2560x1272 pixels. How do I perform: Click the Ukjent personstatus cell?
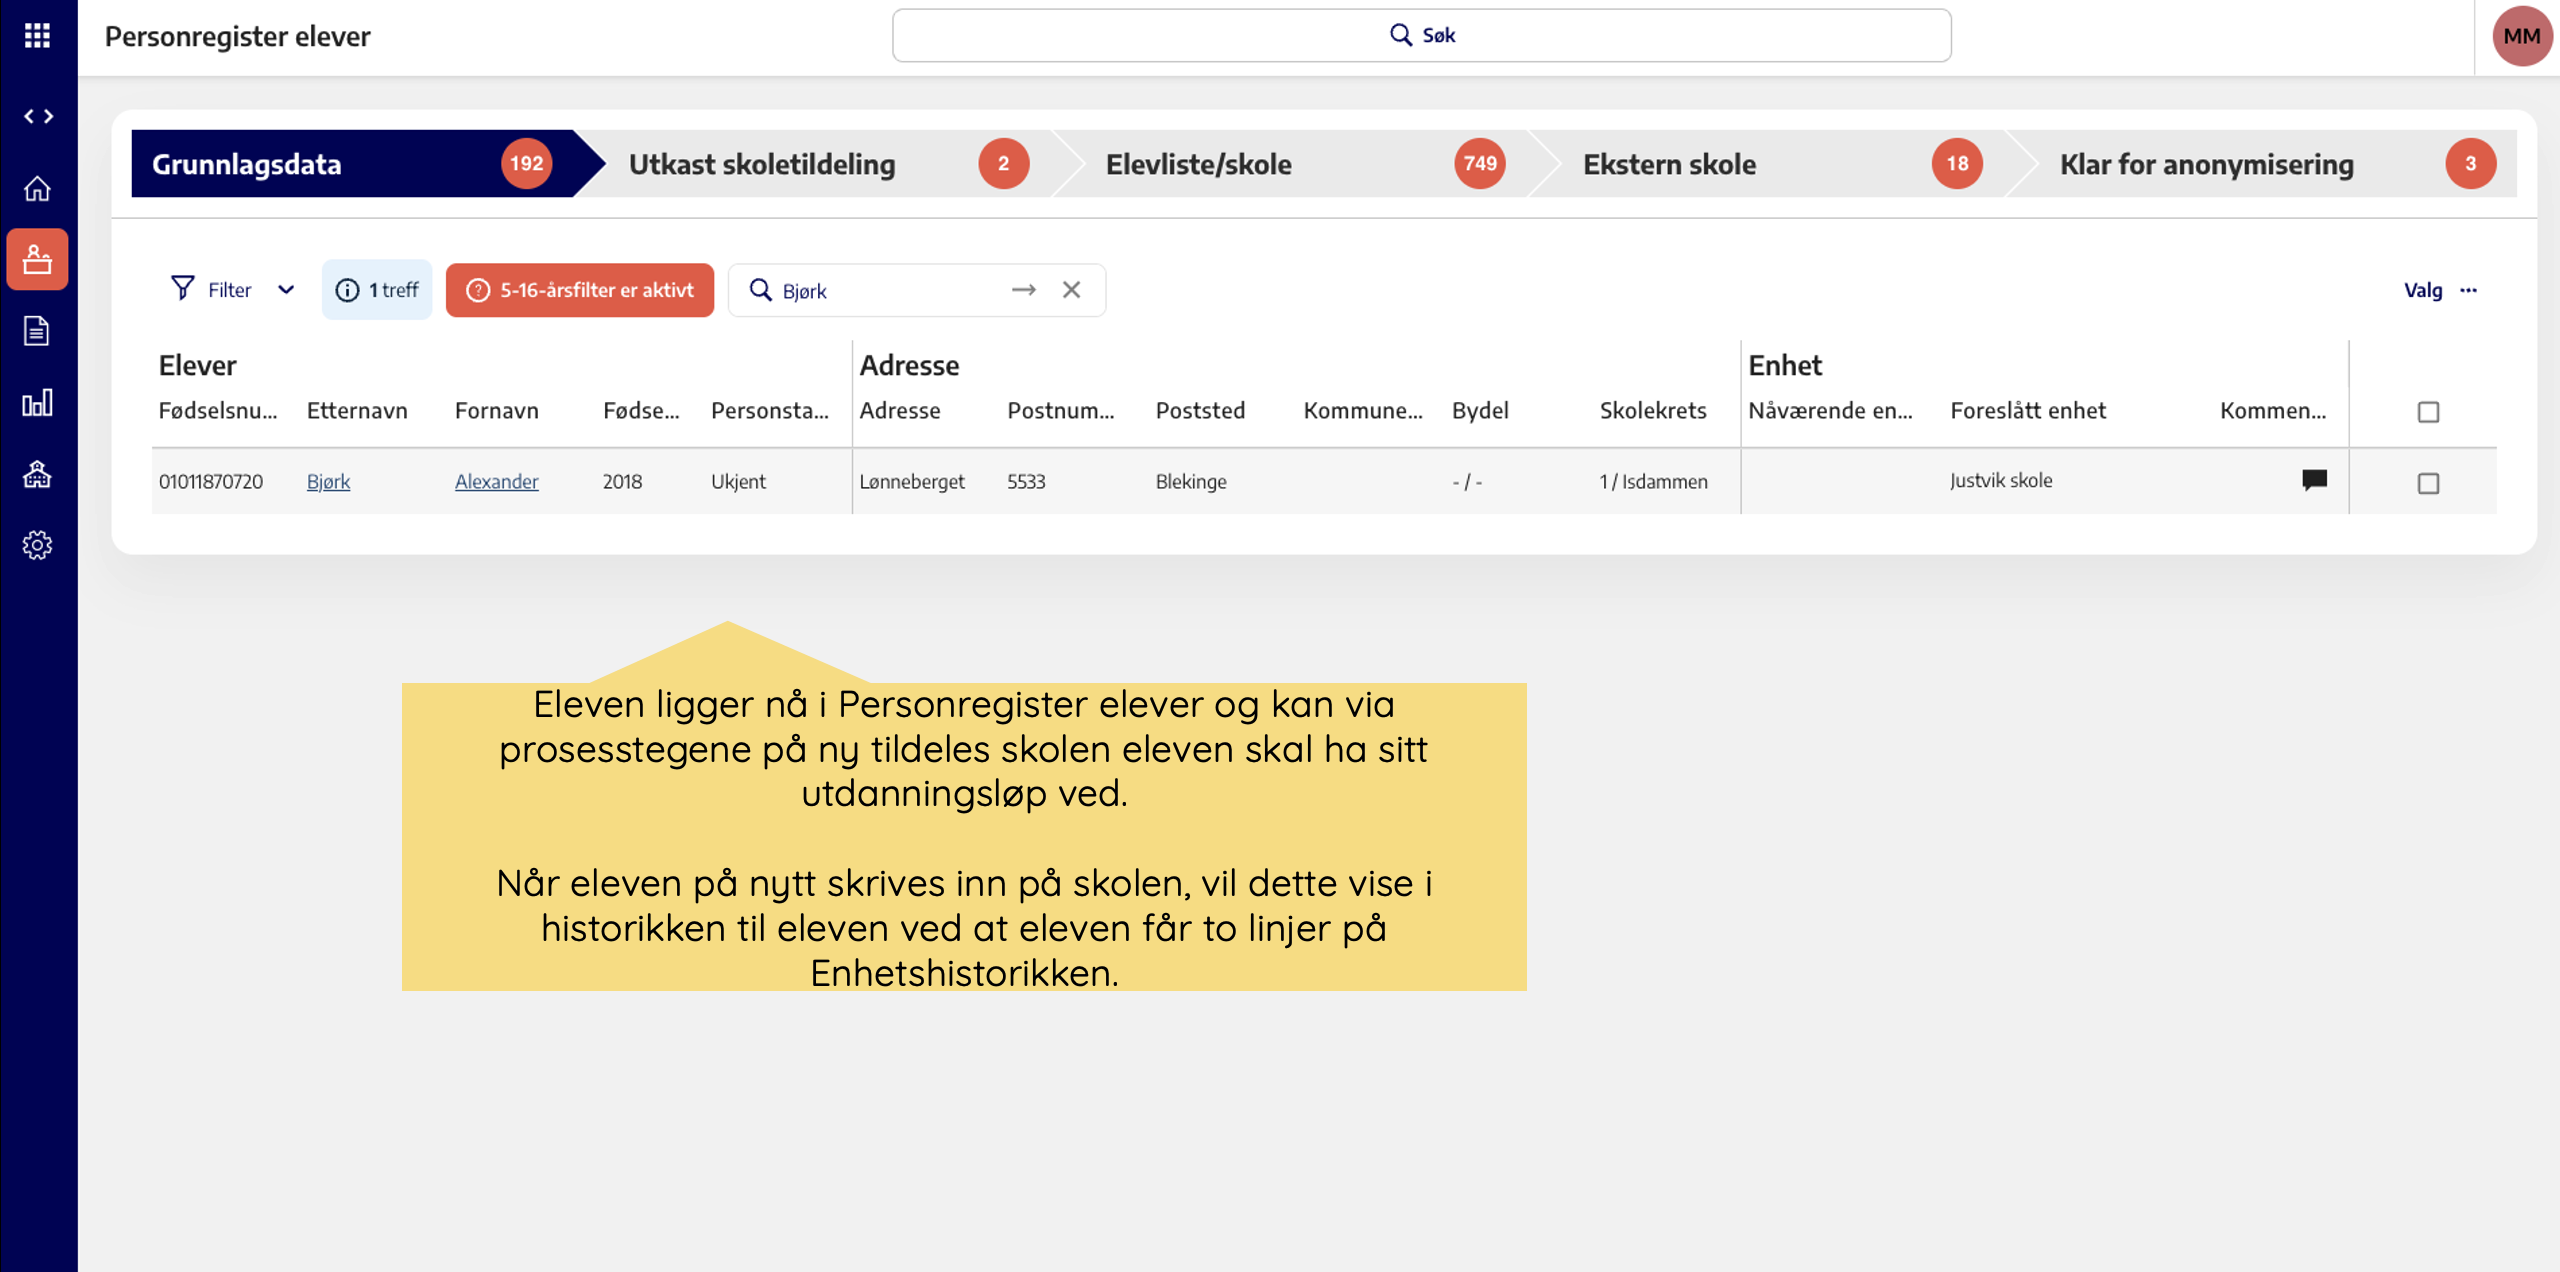click(738, 481)
